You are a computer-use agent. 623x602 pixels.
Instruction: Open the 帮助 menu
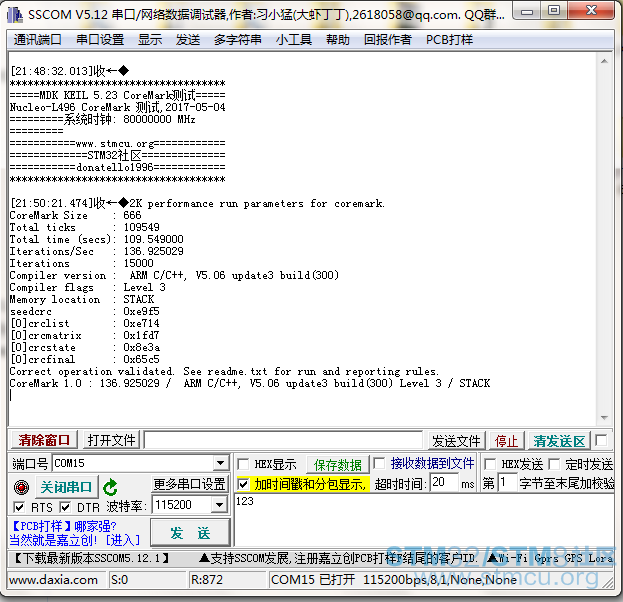click(338, 40)
